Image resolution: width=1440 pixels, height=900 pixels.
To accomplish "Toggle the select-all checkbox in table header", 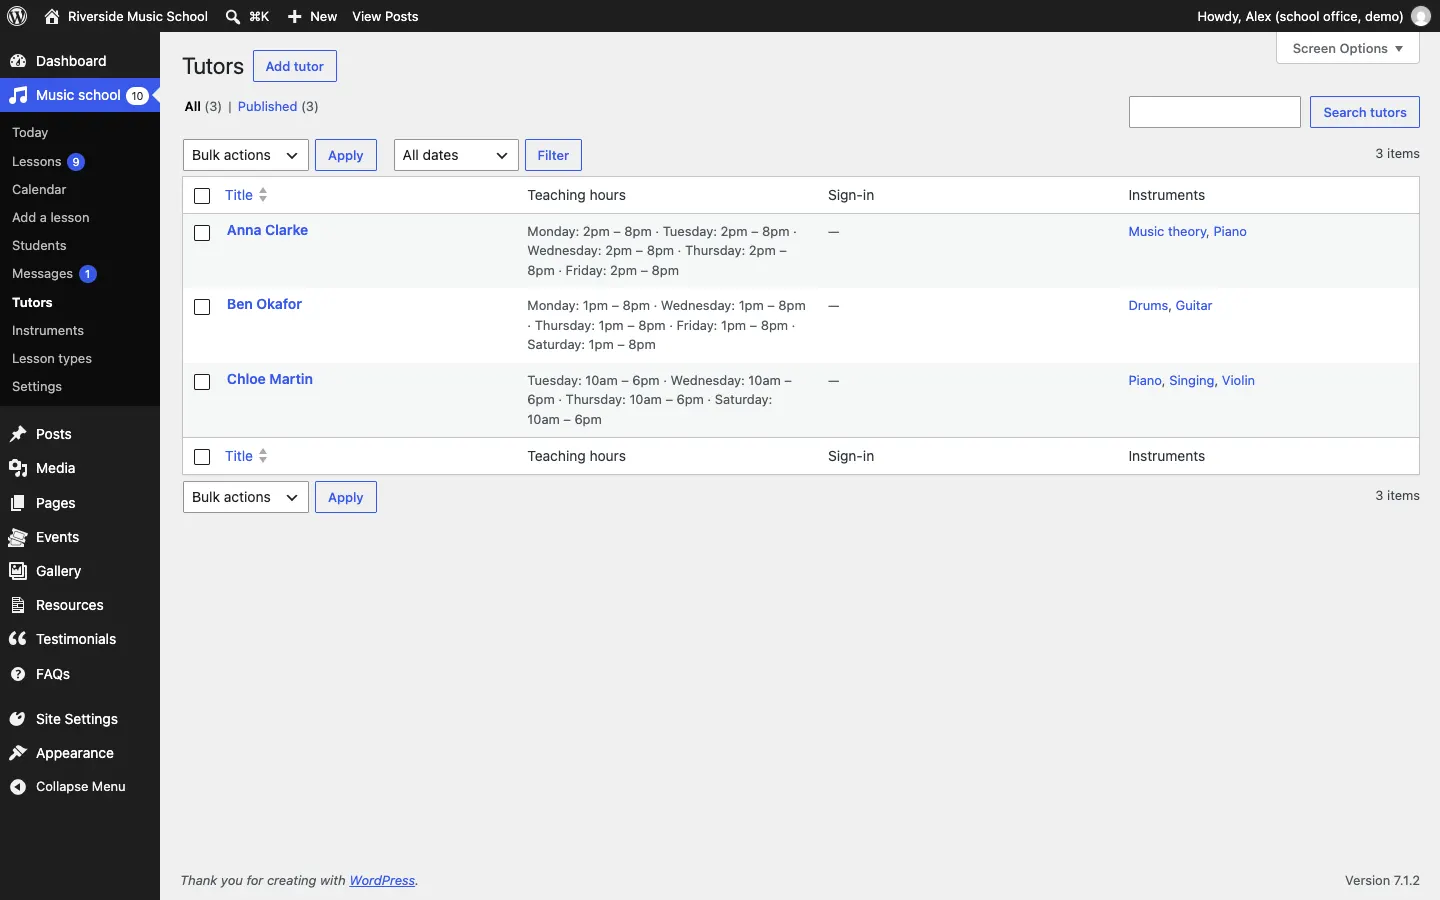I will pyautogui.click(x=202, y=196).
